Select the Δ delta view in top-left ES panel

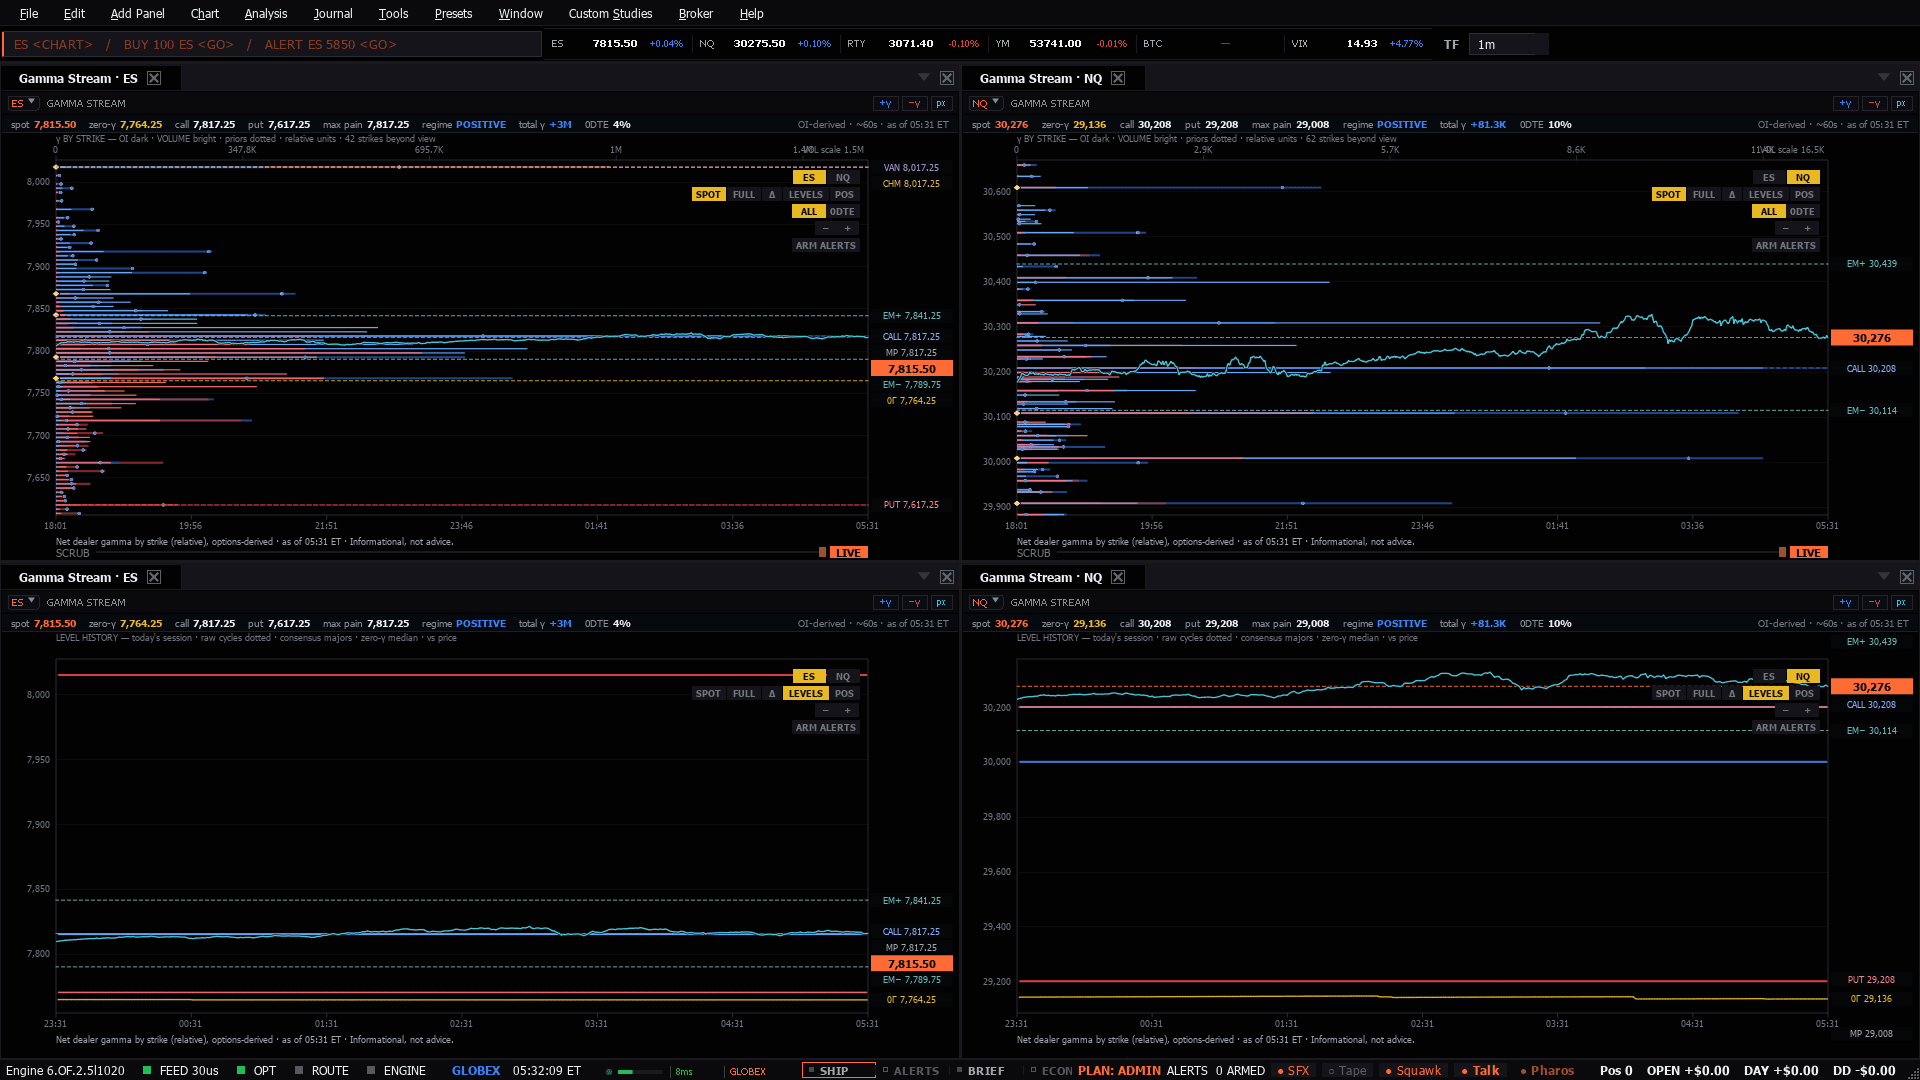point(772,195)
